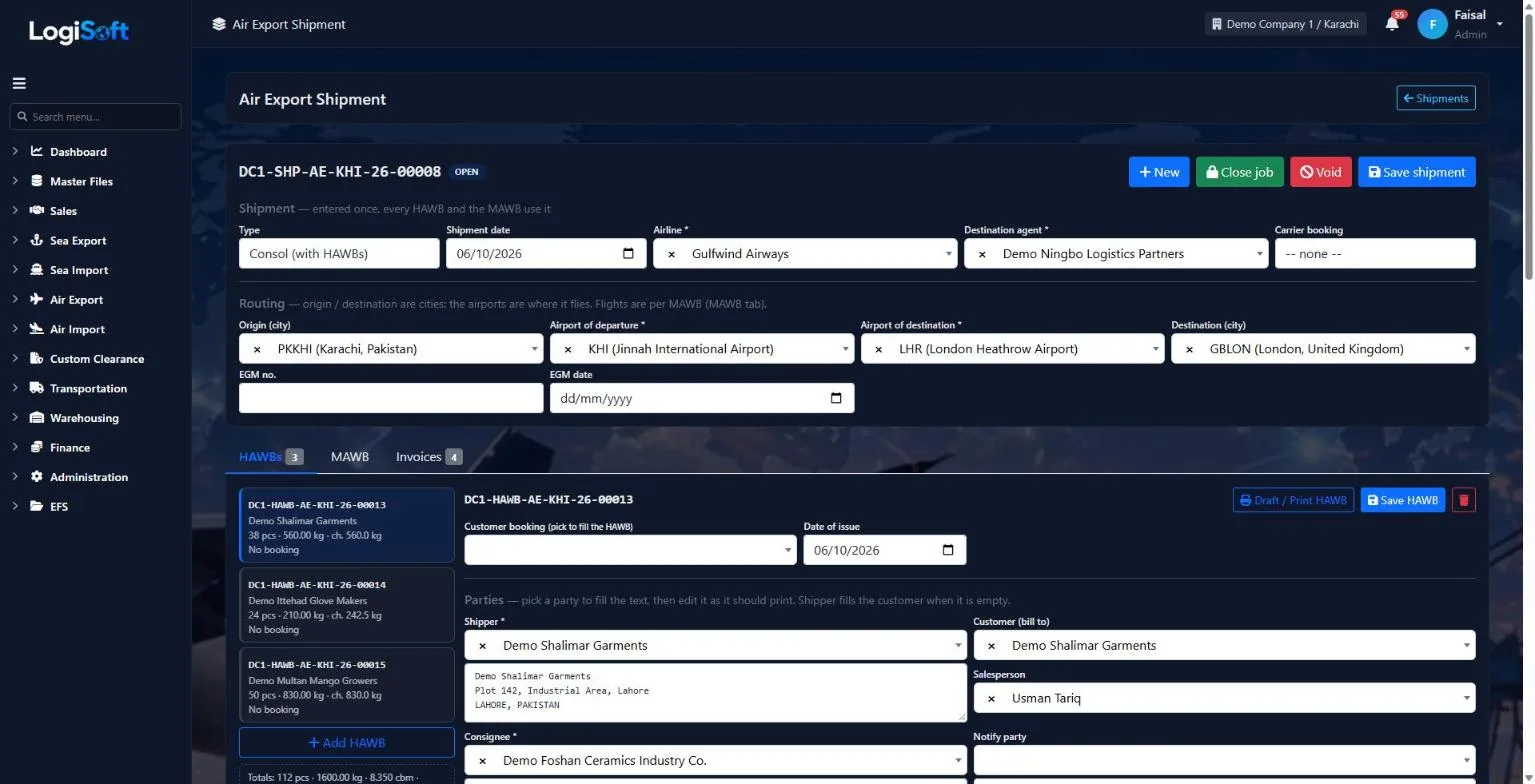
Task: Open the Customer booking dropdown
Action: (x=630, y=550)
